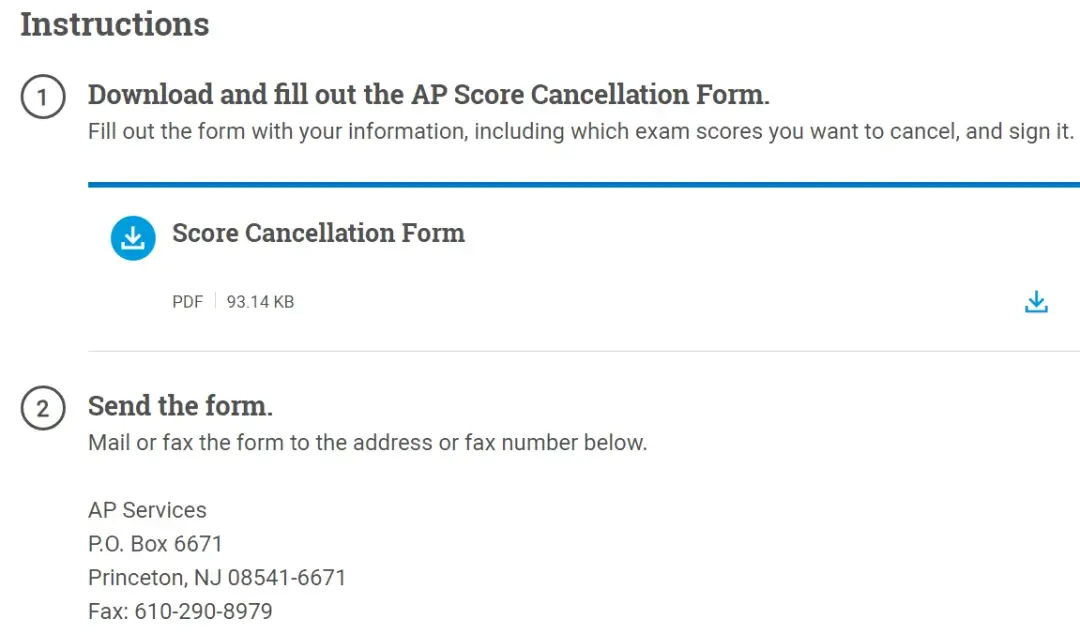Click the circled number 2 step marker
Viewport: 1080px width, 634px height.
pos(43,408)
